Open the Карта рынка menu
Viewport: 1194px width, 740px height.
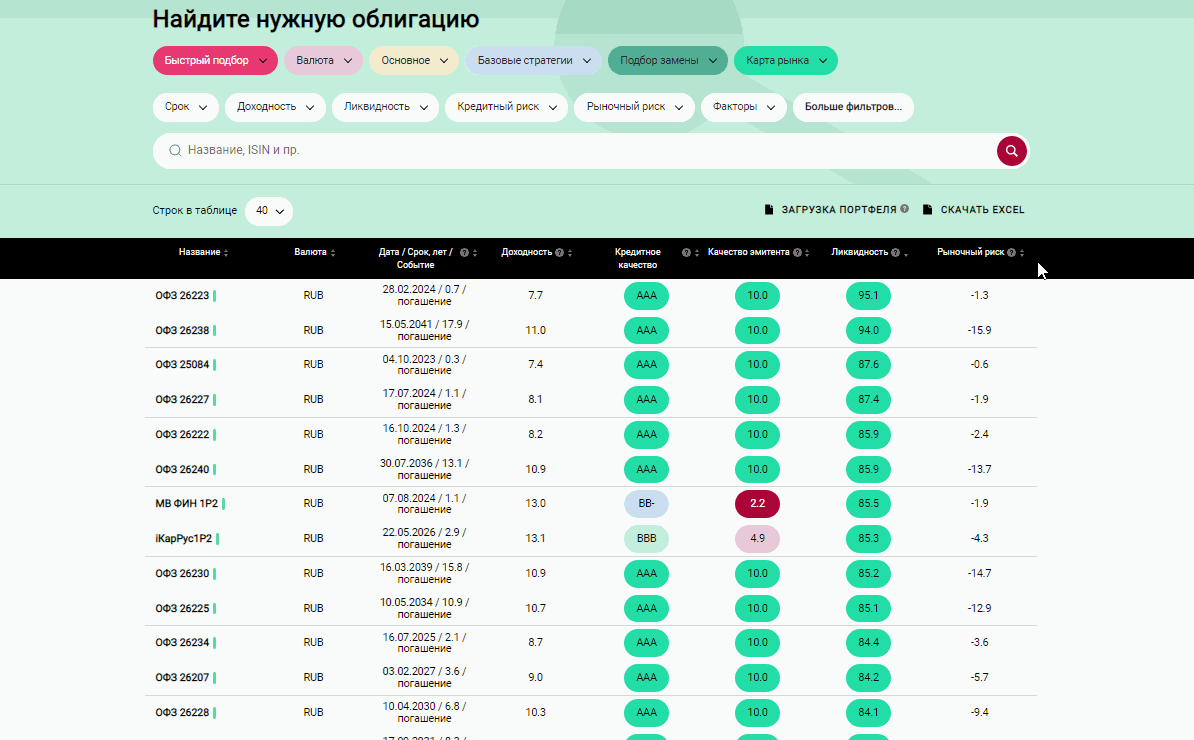(785, 61)
